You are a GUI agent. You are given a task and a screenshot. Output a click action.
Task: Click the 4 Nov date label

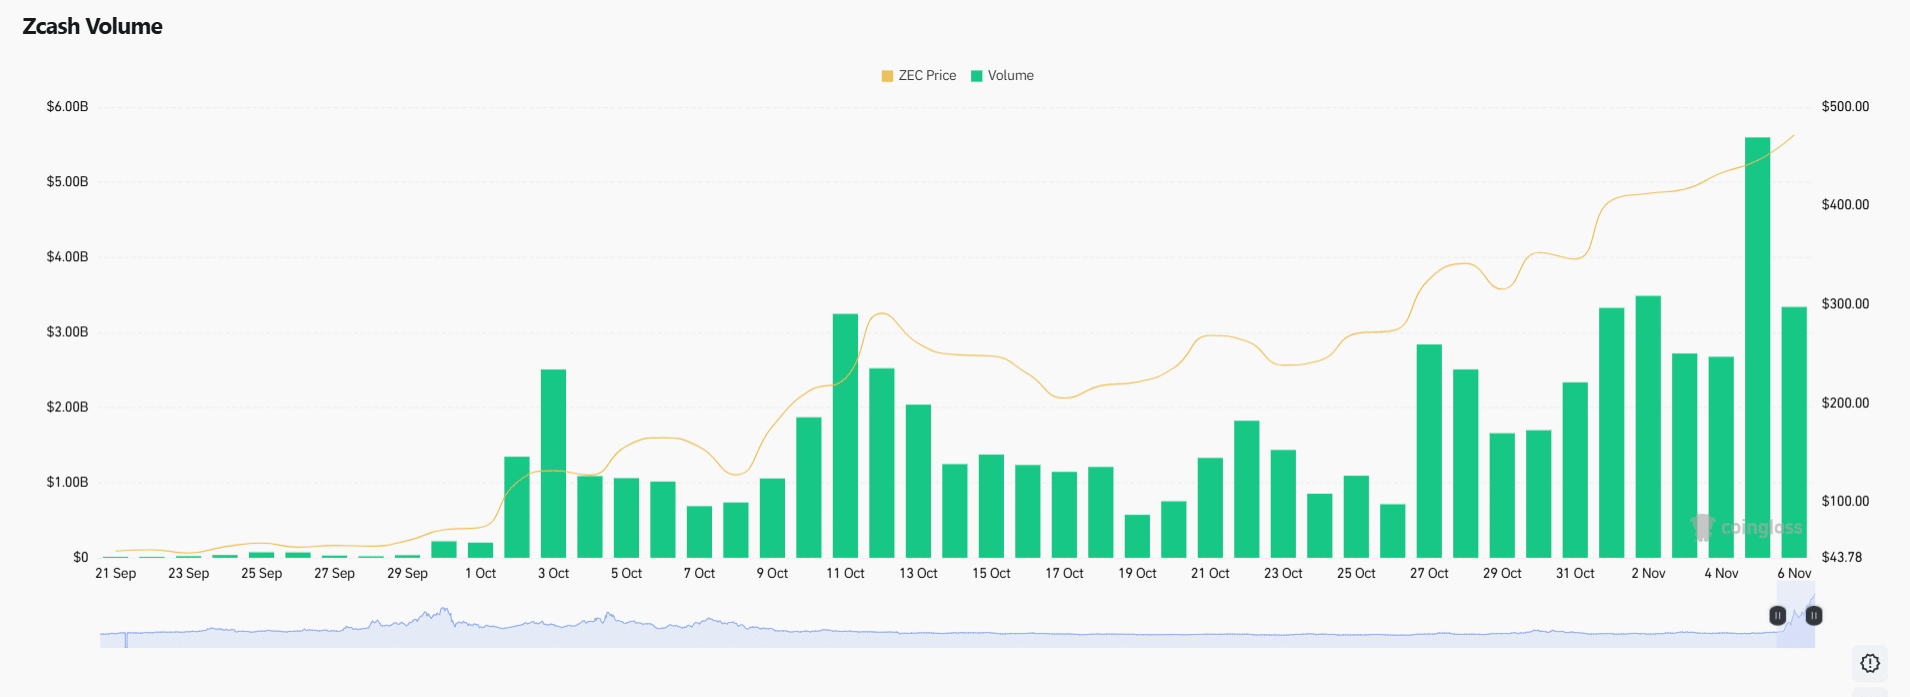tap(1721, 573)
